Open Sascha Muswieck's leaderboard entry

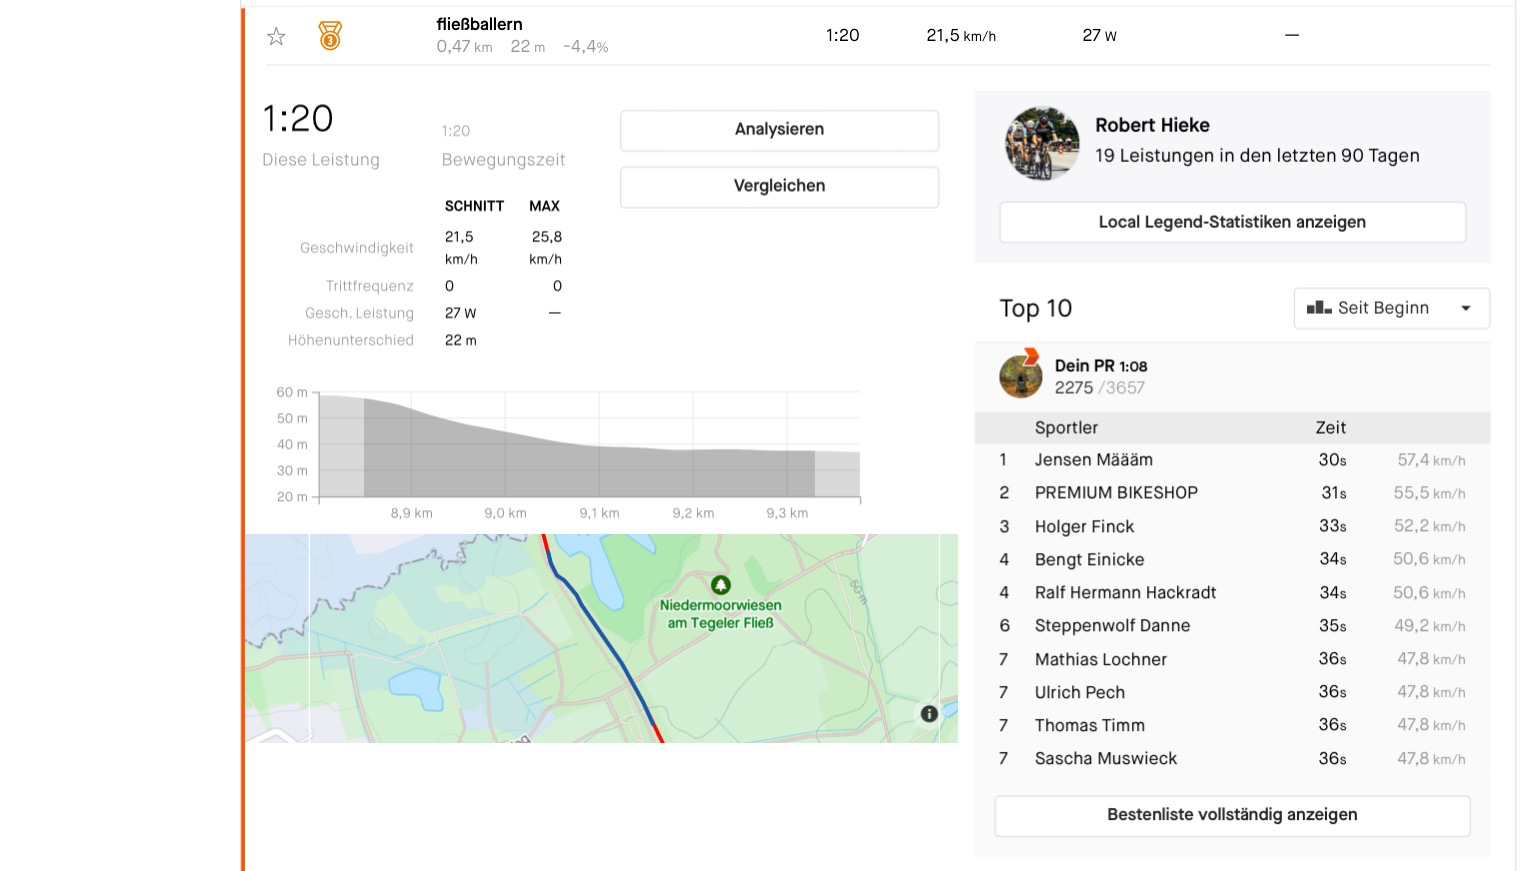coord(1105,759)
